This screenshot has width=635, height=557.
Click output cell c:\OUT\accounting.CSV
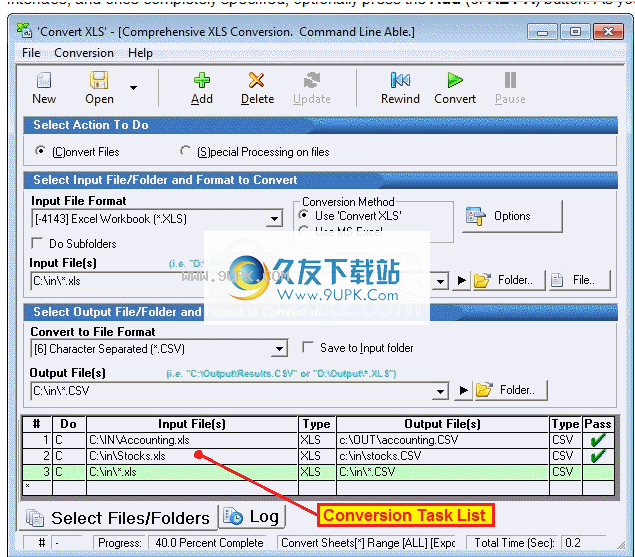(442, 440)
